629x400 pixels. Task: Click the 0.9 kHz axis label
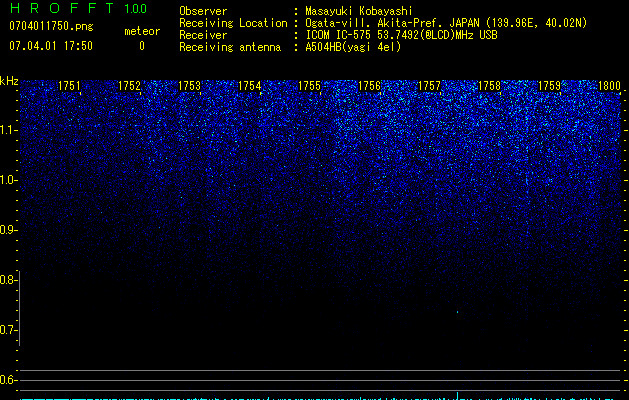click(7, 230)
